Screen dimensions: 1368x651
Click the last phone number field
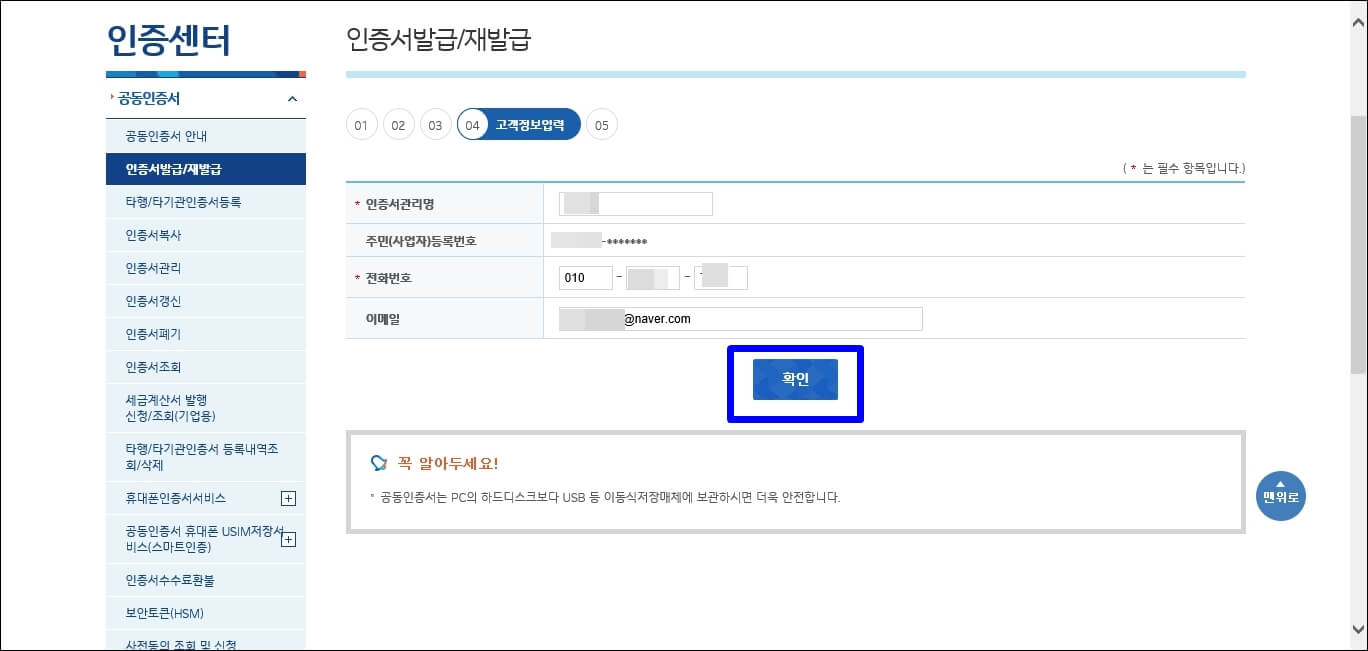[721, 277]
